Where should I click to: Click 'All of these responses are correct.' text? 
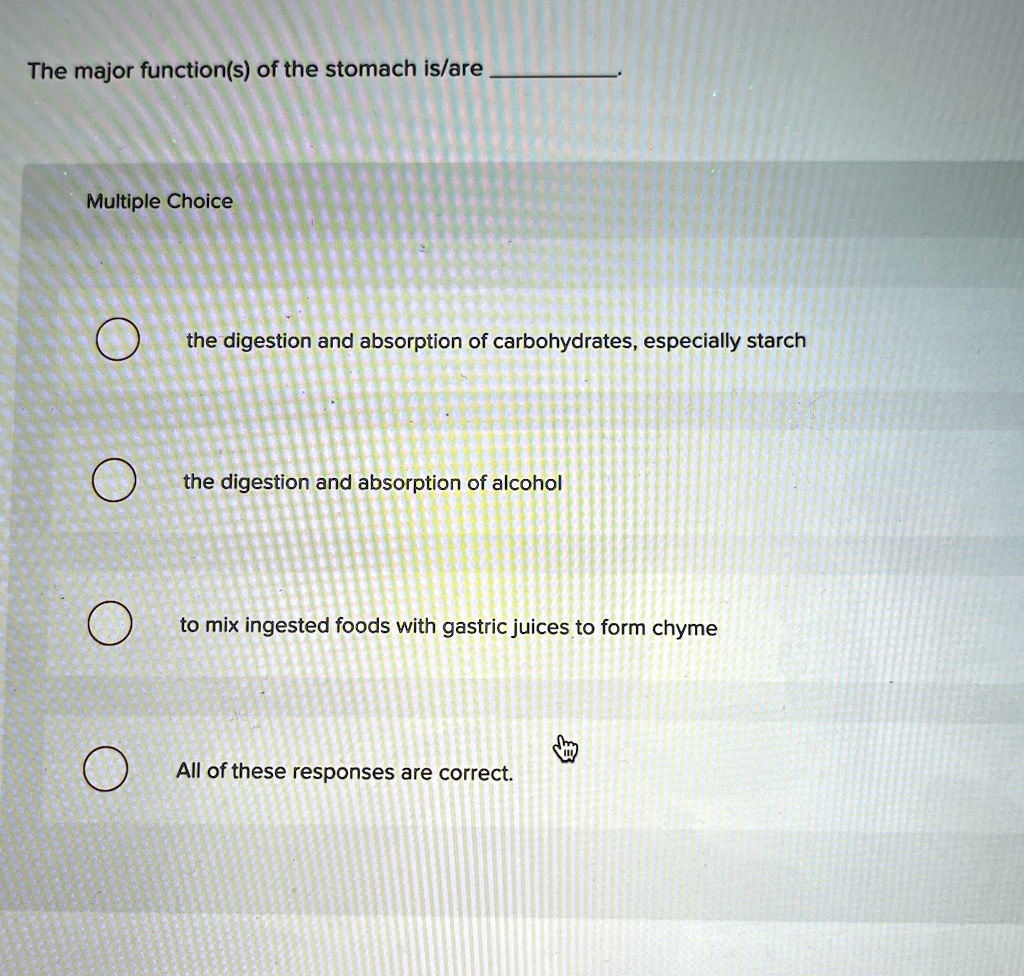click(x=344, y=772)
